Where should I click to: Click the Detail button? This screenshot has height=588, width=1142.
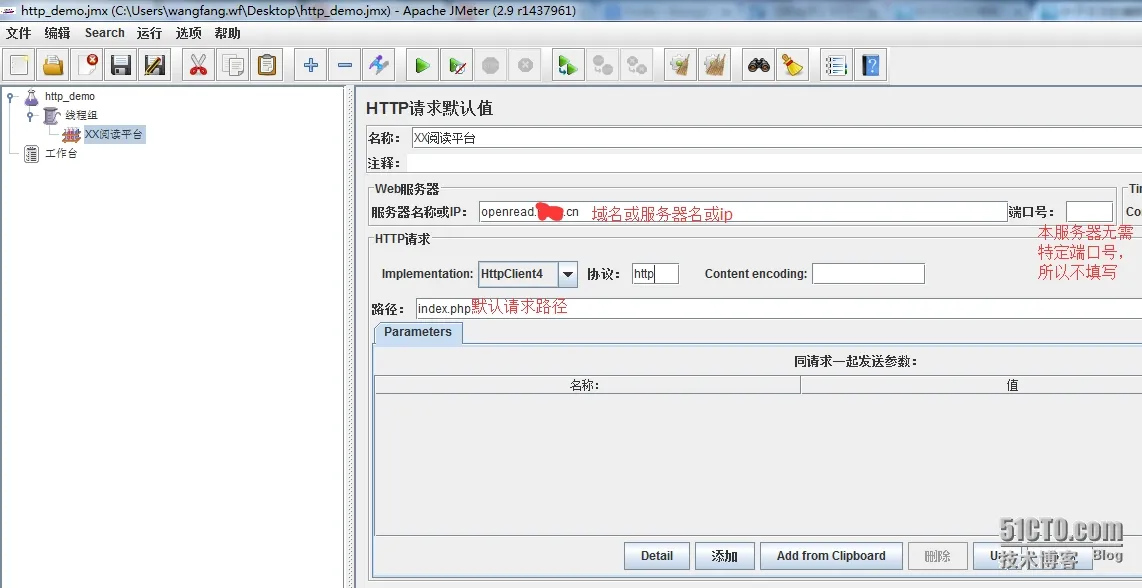point(657,556)
